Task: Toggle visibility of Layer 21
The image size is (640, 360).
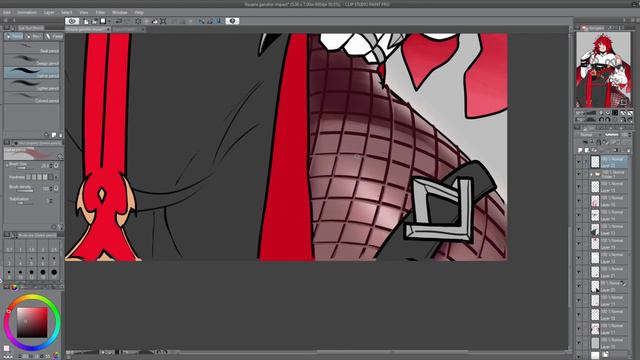Action: point(579,272)
